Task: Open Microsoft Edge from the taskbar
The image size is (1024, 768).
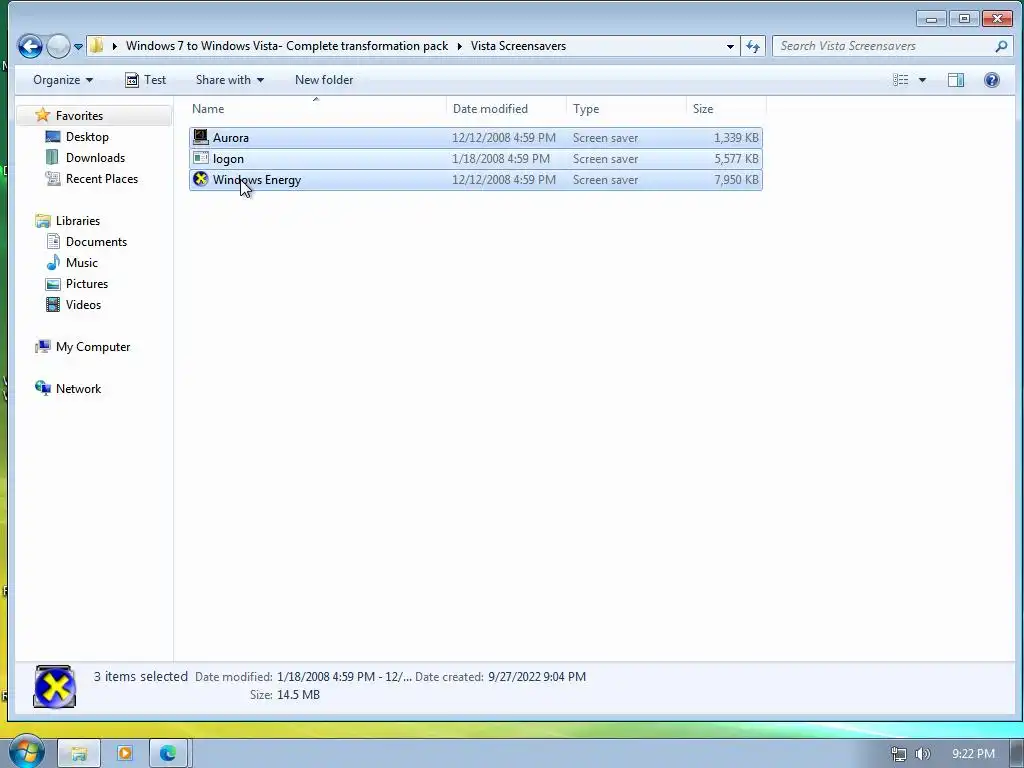Action: (x=168, y=754)
